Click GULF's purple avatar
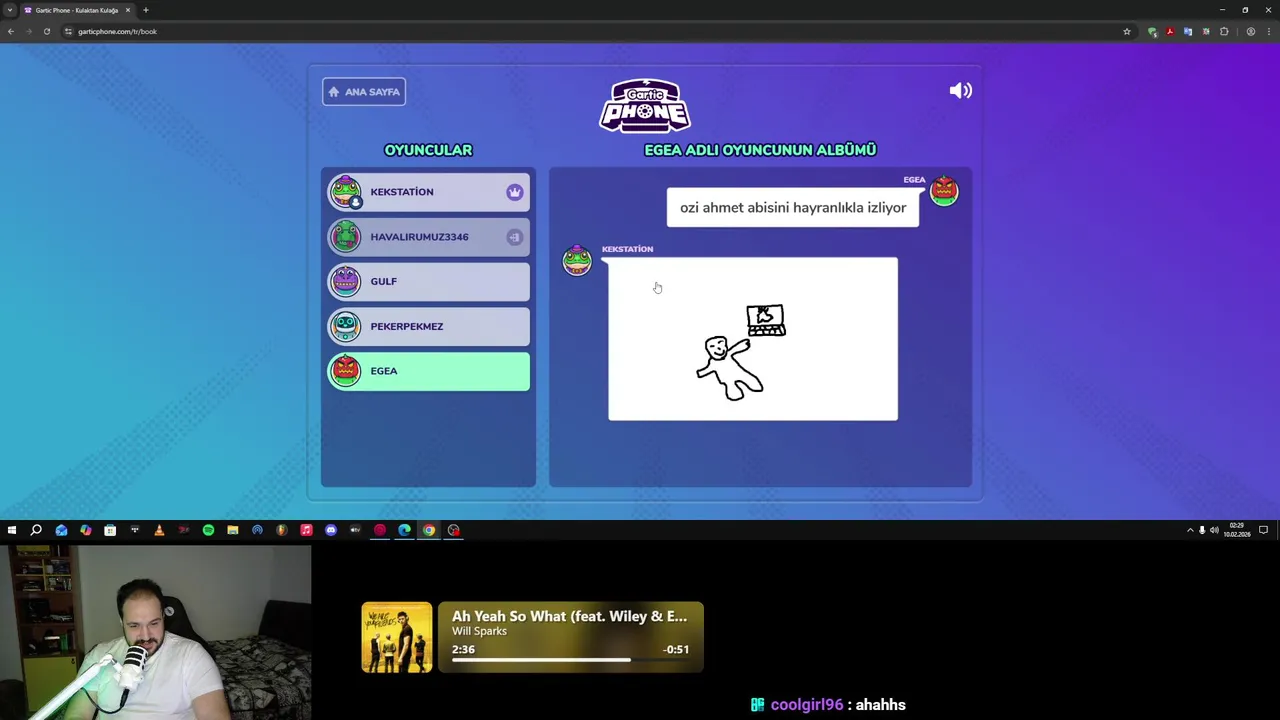1280x720 pixels. coord(345,281)
